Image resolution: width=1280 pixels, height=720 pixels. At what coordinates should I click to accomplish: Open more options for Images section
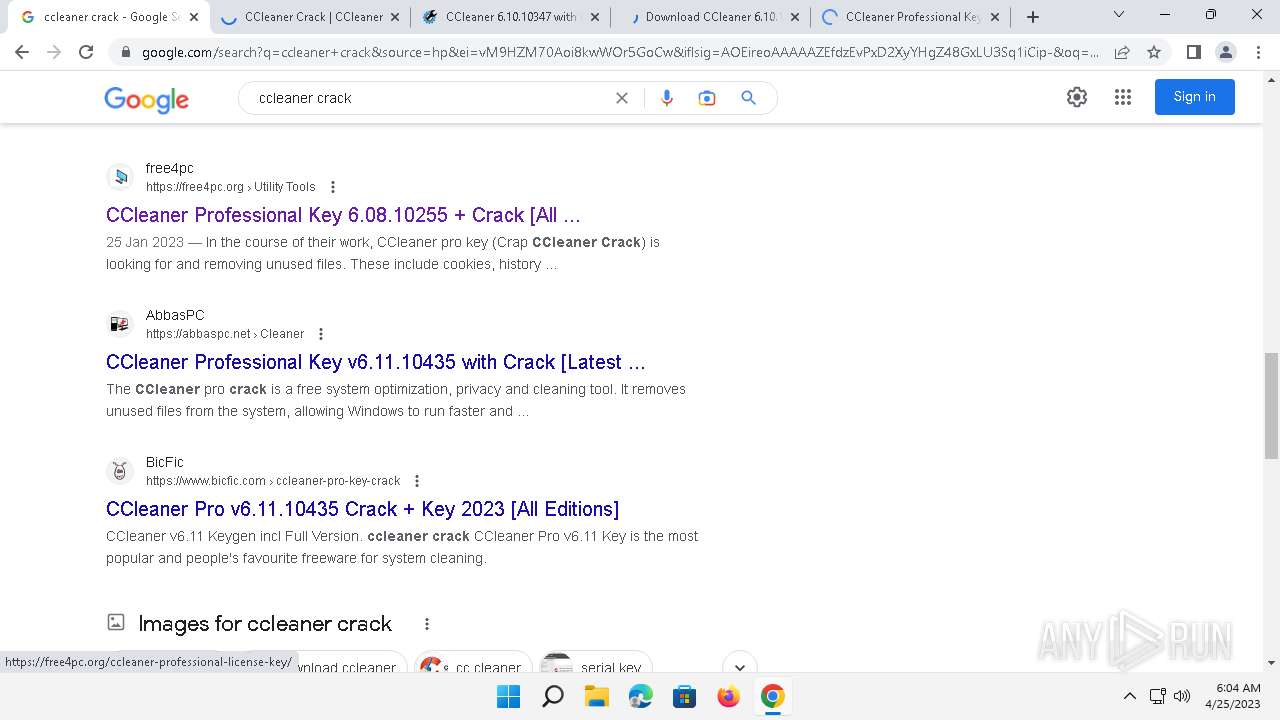click(x=427, y=624)
